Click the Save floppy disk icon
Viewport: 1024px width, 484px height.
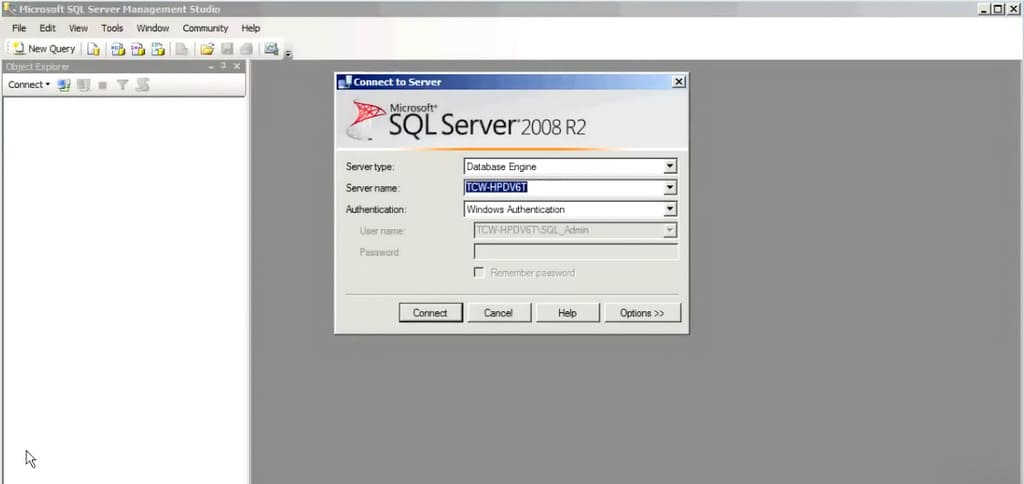[x=227, y=49]
